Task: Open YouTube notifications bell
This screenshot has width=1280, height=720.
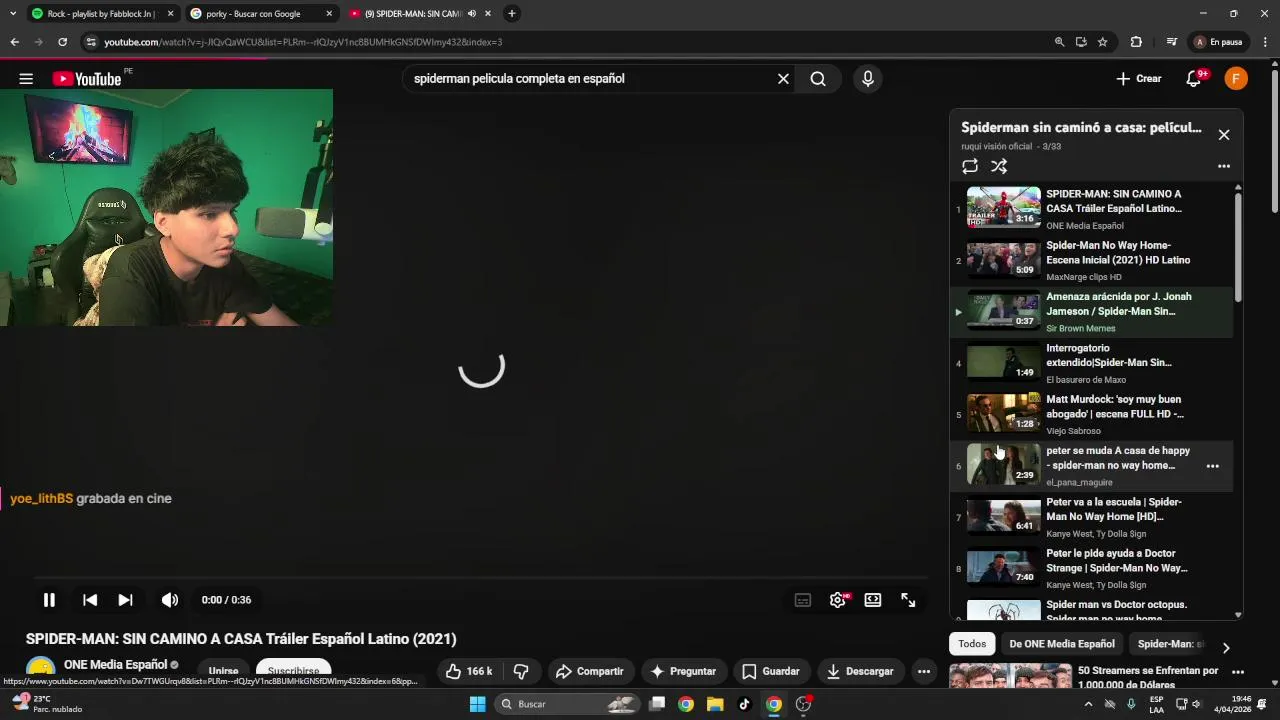Action: pyautogui.click(x=1193, y=79)
